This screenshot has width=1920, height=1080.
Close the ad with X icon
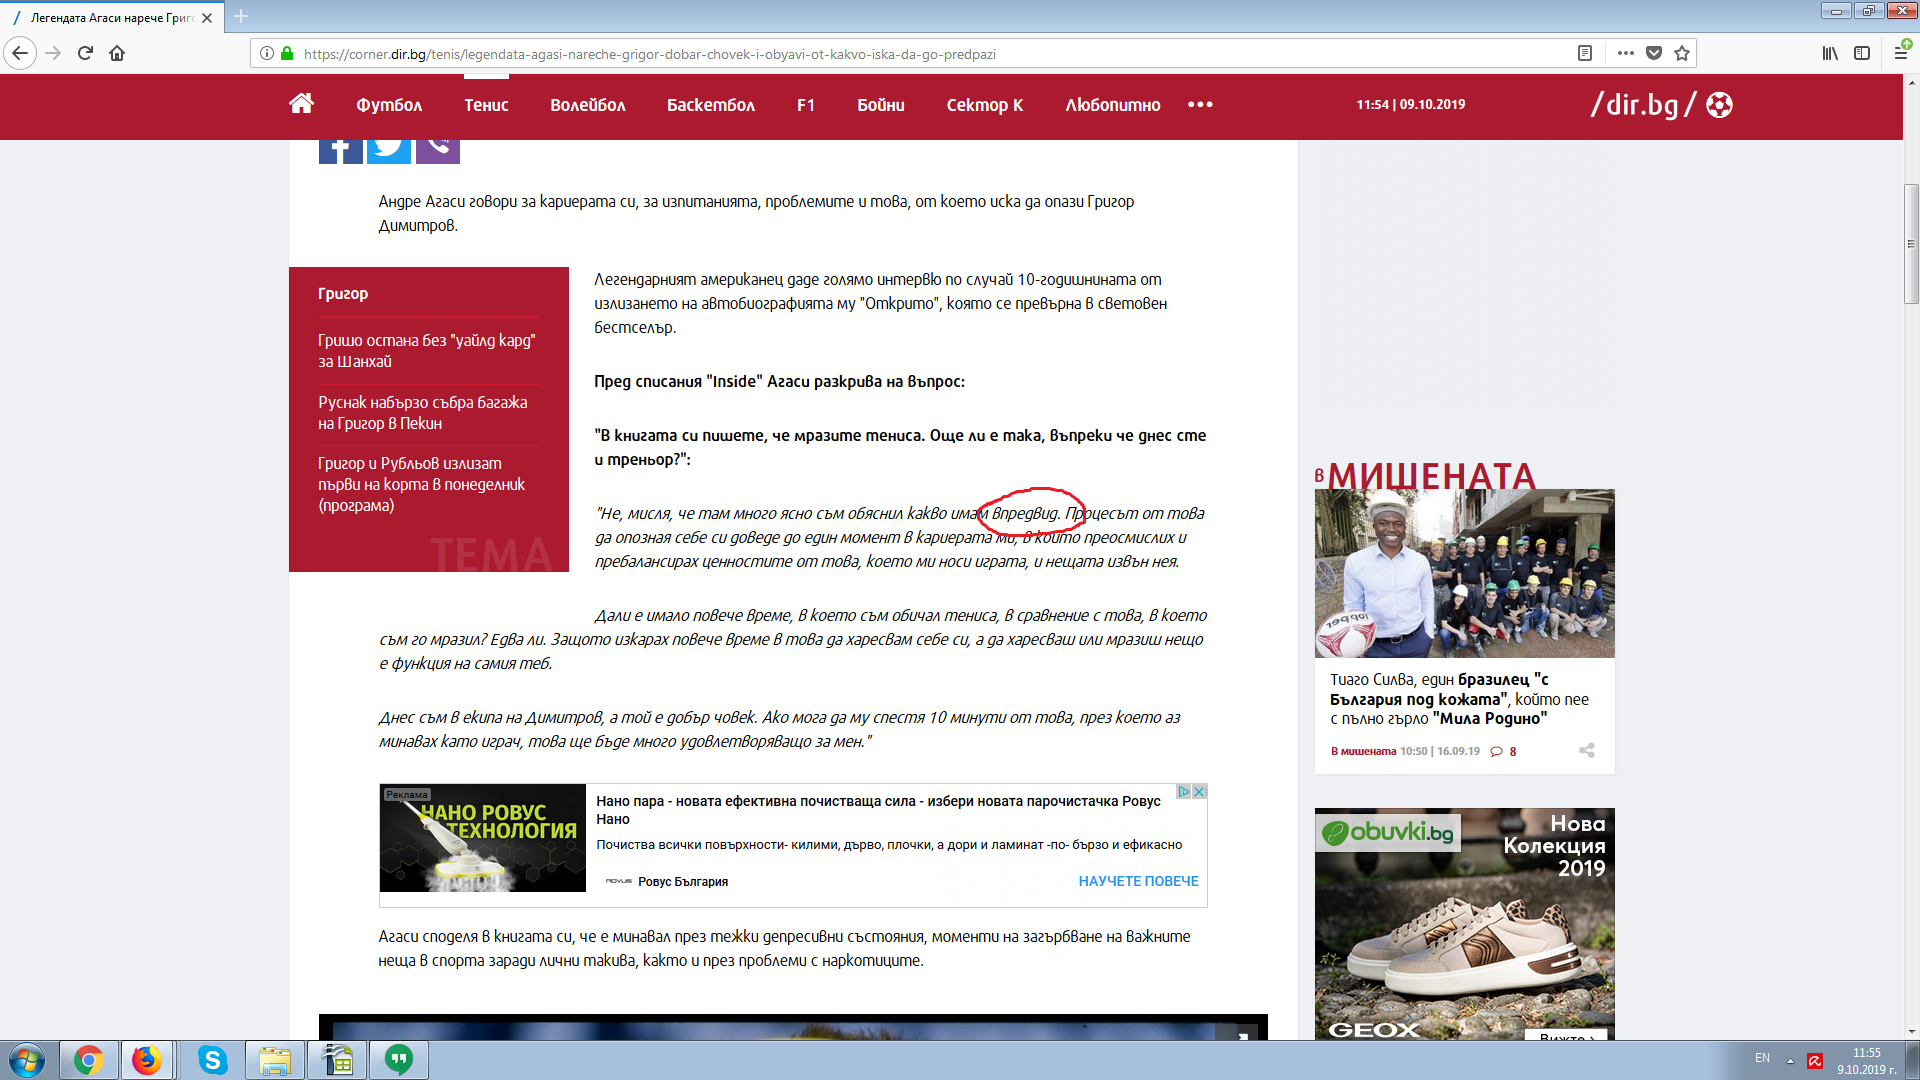point(1200,791)
